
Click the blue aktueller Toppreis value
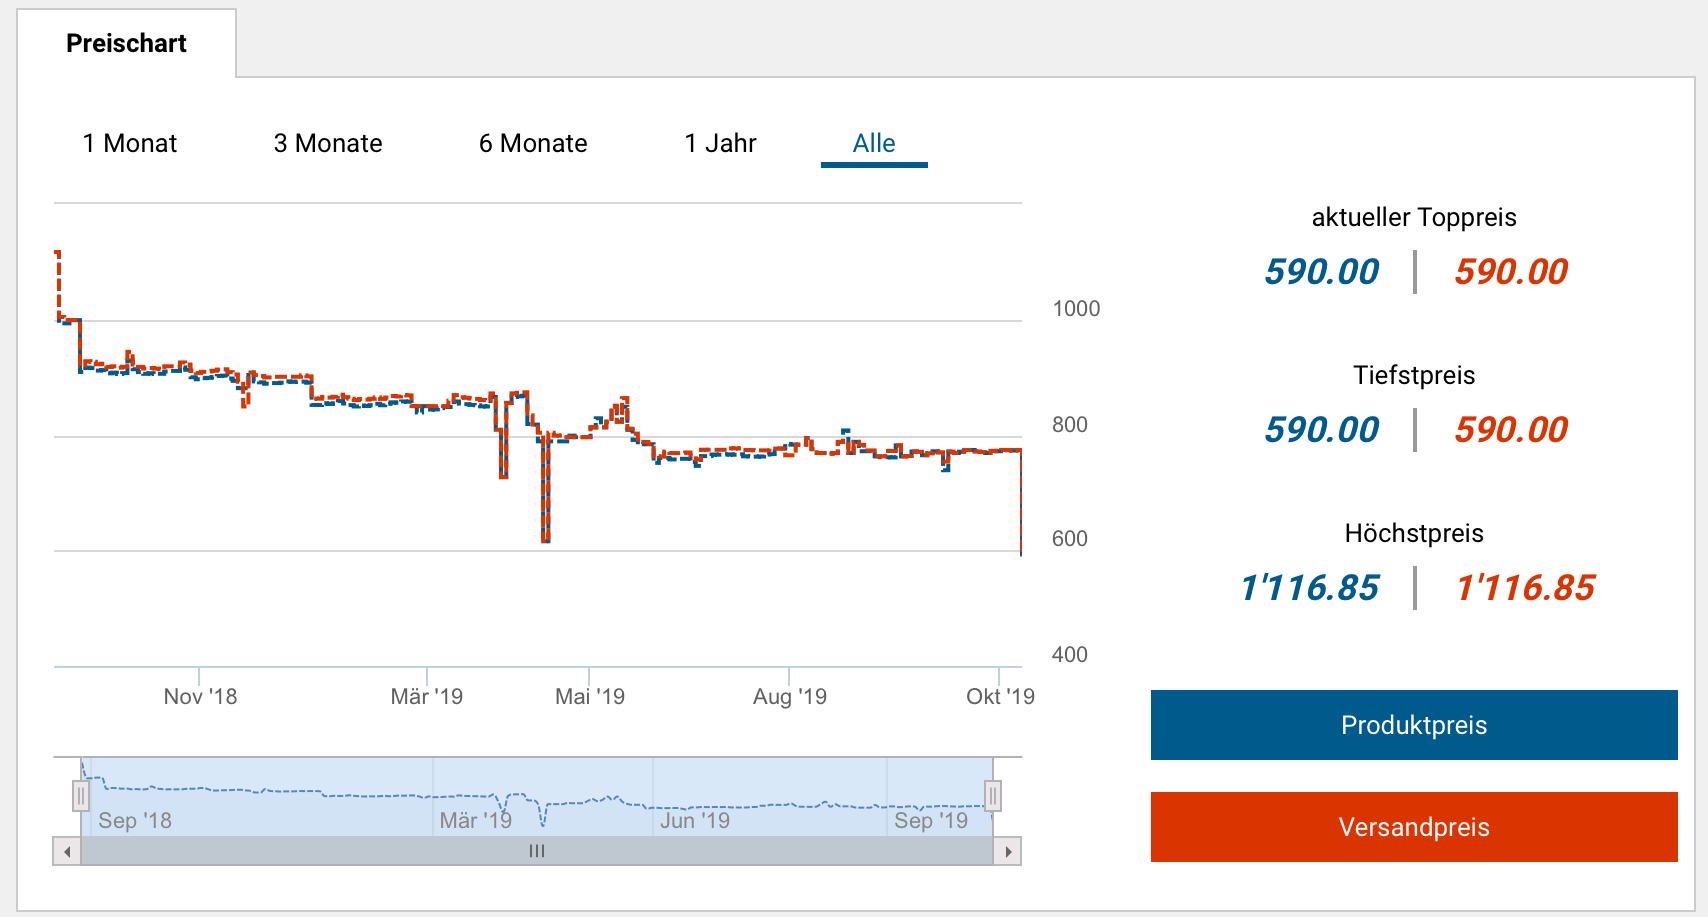point(1321,272)
